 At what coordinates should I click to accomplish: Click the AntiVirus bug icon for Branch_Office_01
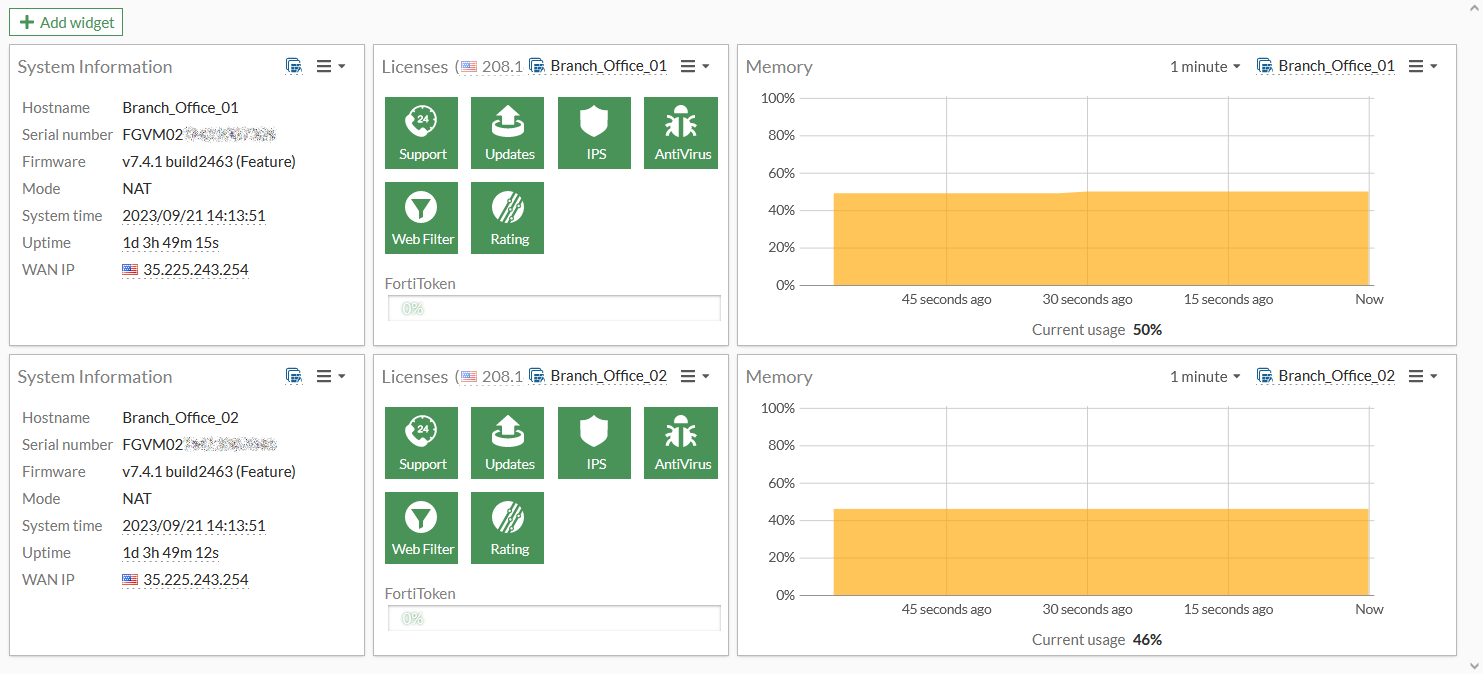pyautogui.click(x=681, y=132)
